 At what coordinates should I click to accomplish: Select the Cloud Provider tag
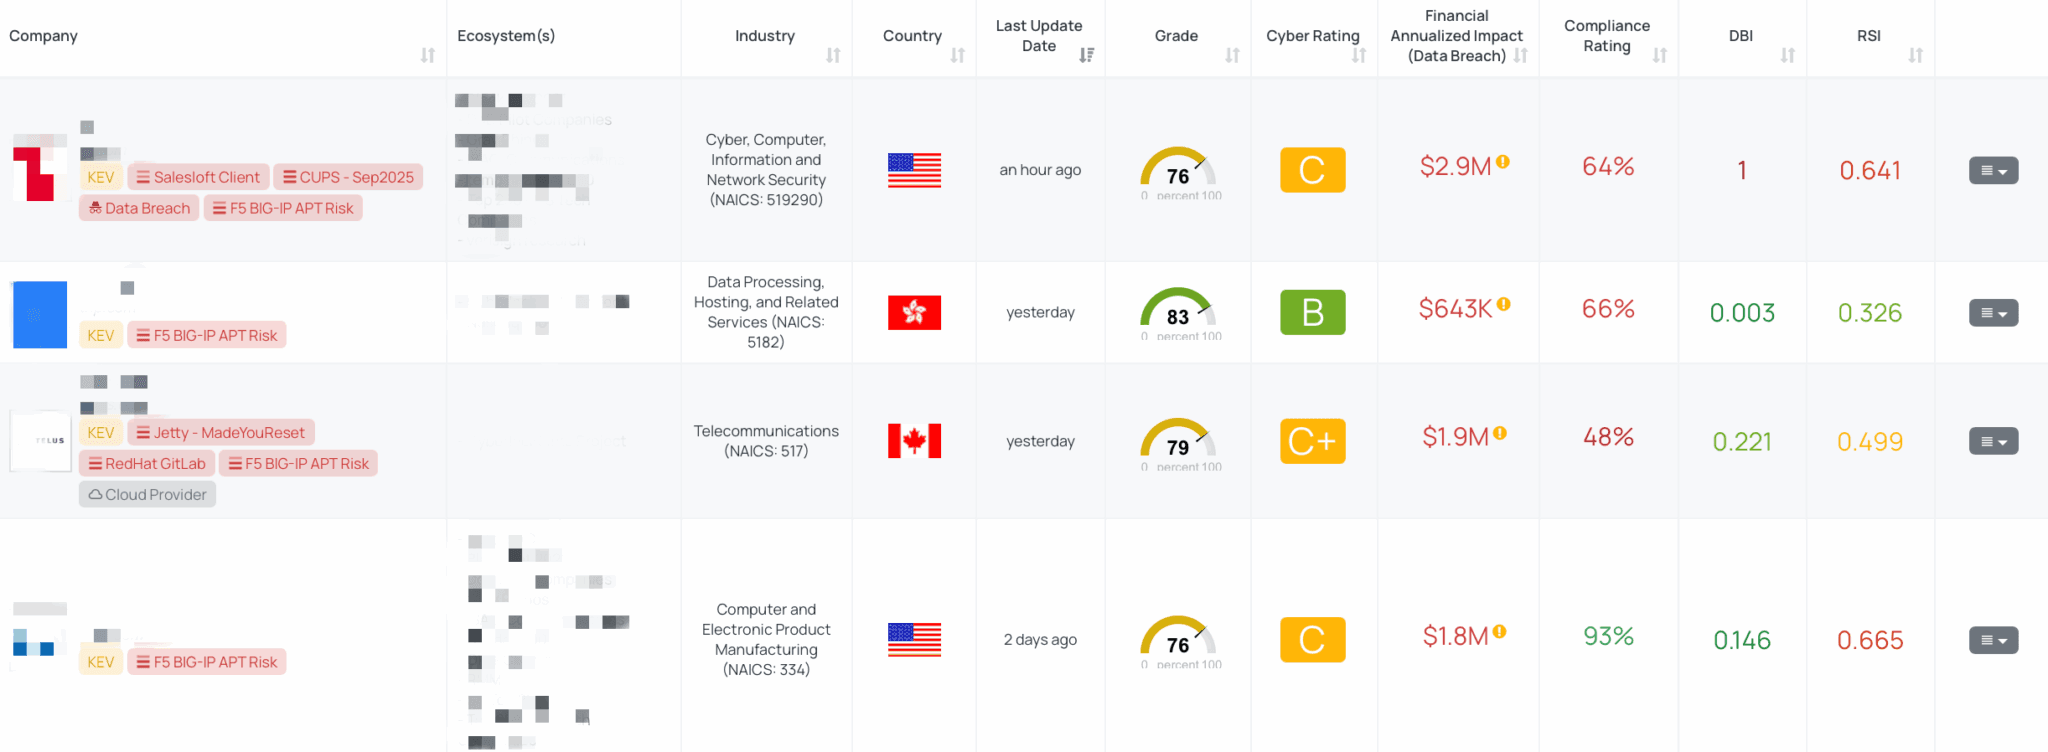[147, 494]
